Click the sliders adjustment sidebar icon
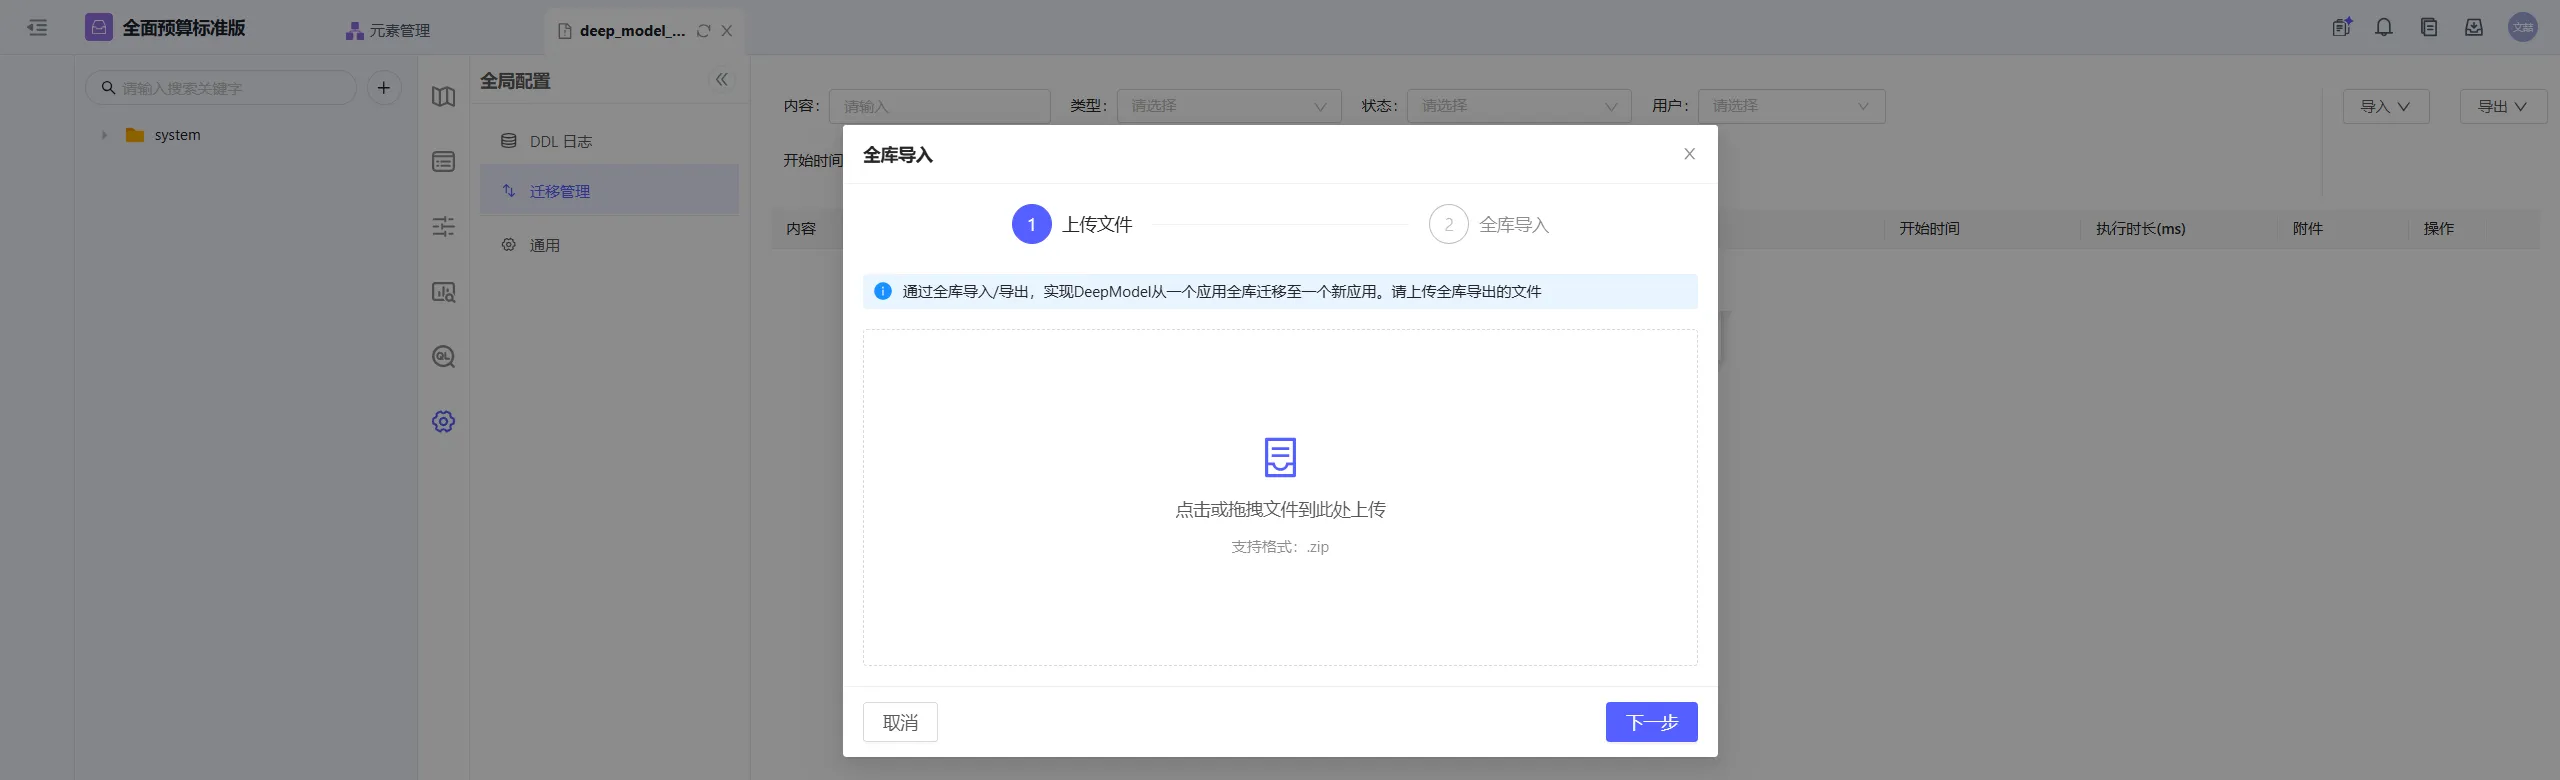This screenshot has height=780, width=2560. [443, 227]
